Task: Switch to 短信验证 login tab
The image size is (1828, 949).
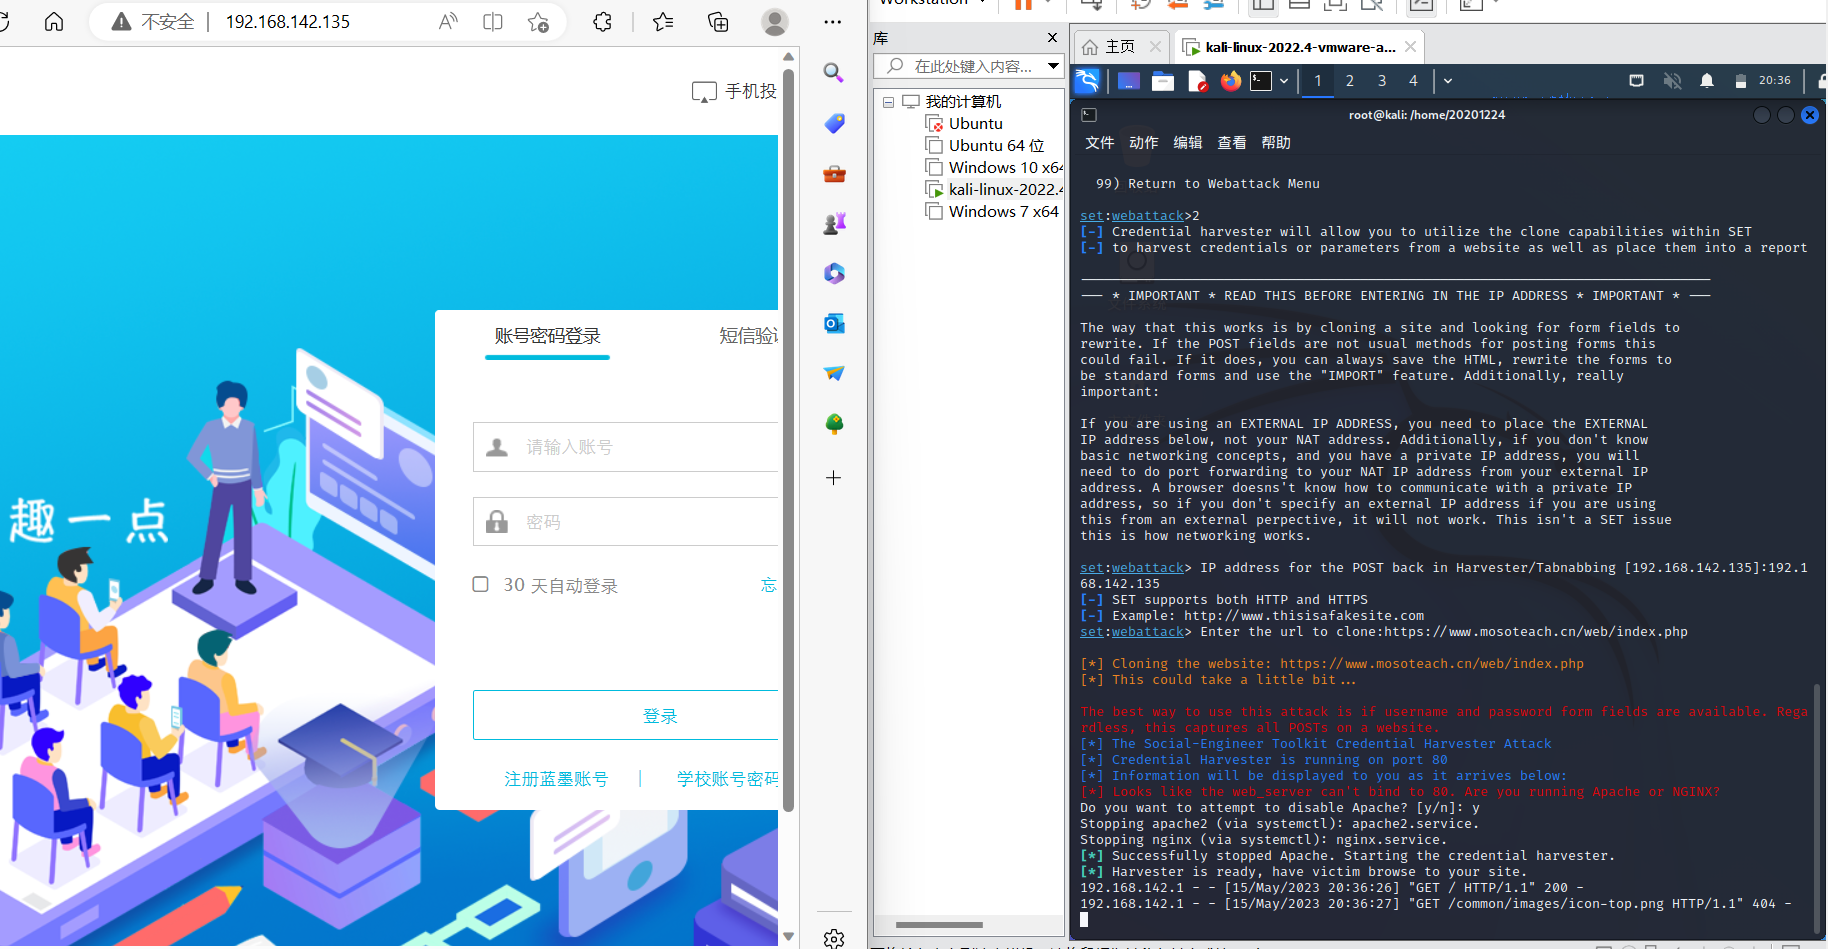Action: click(x=748, y=336)
